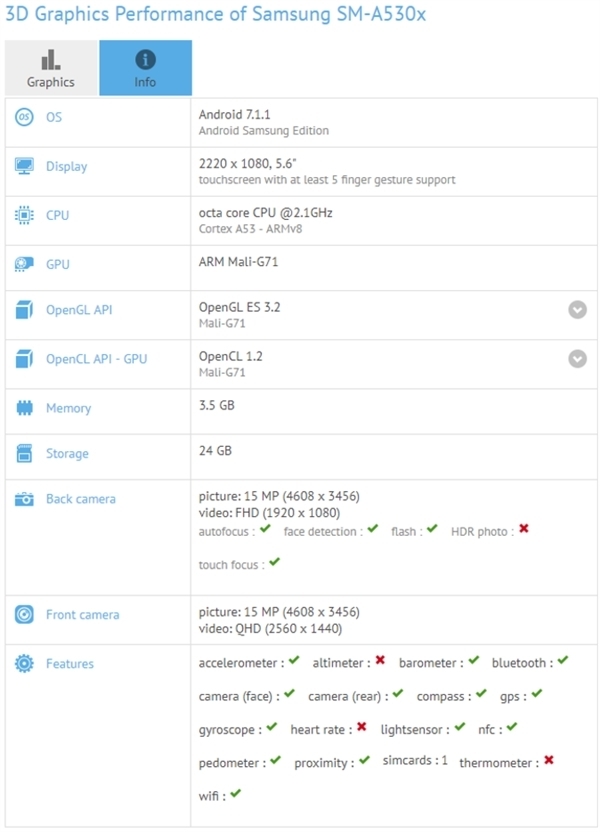The width and height of the screenshot is (600, 832).
Task: Click the CPU chip icon
Action: pos(22,215)
